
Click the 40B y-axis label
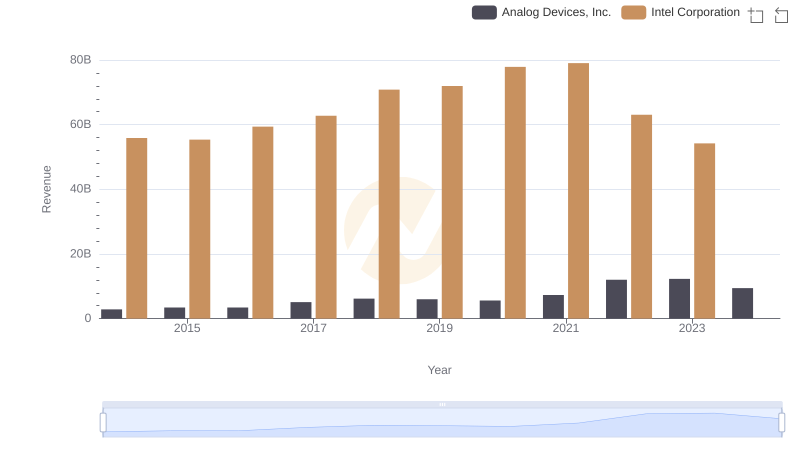(81, 189)
